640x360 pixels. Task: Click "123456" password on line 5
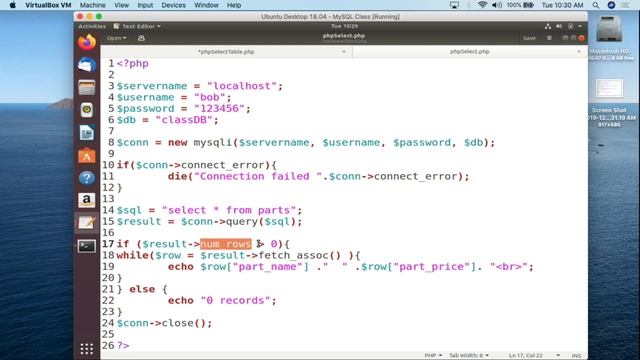coord(219,109)
